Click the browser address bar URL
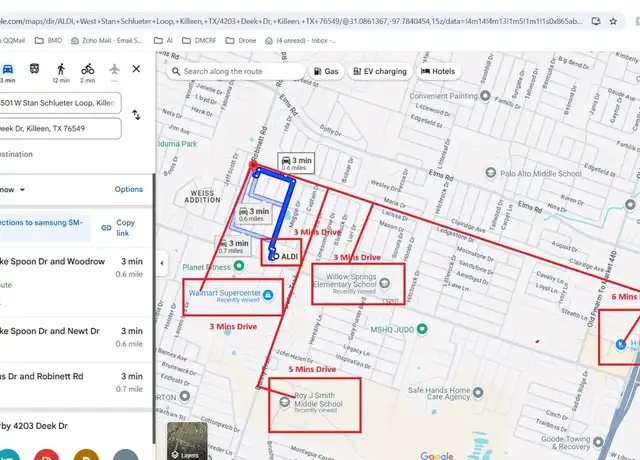This screenshot has width=640, height=460. coord(291,21)
